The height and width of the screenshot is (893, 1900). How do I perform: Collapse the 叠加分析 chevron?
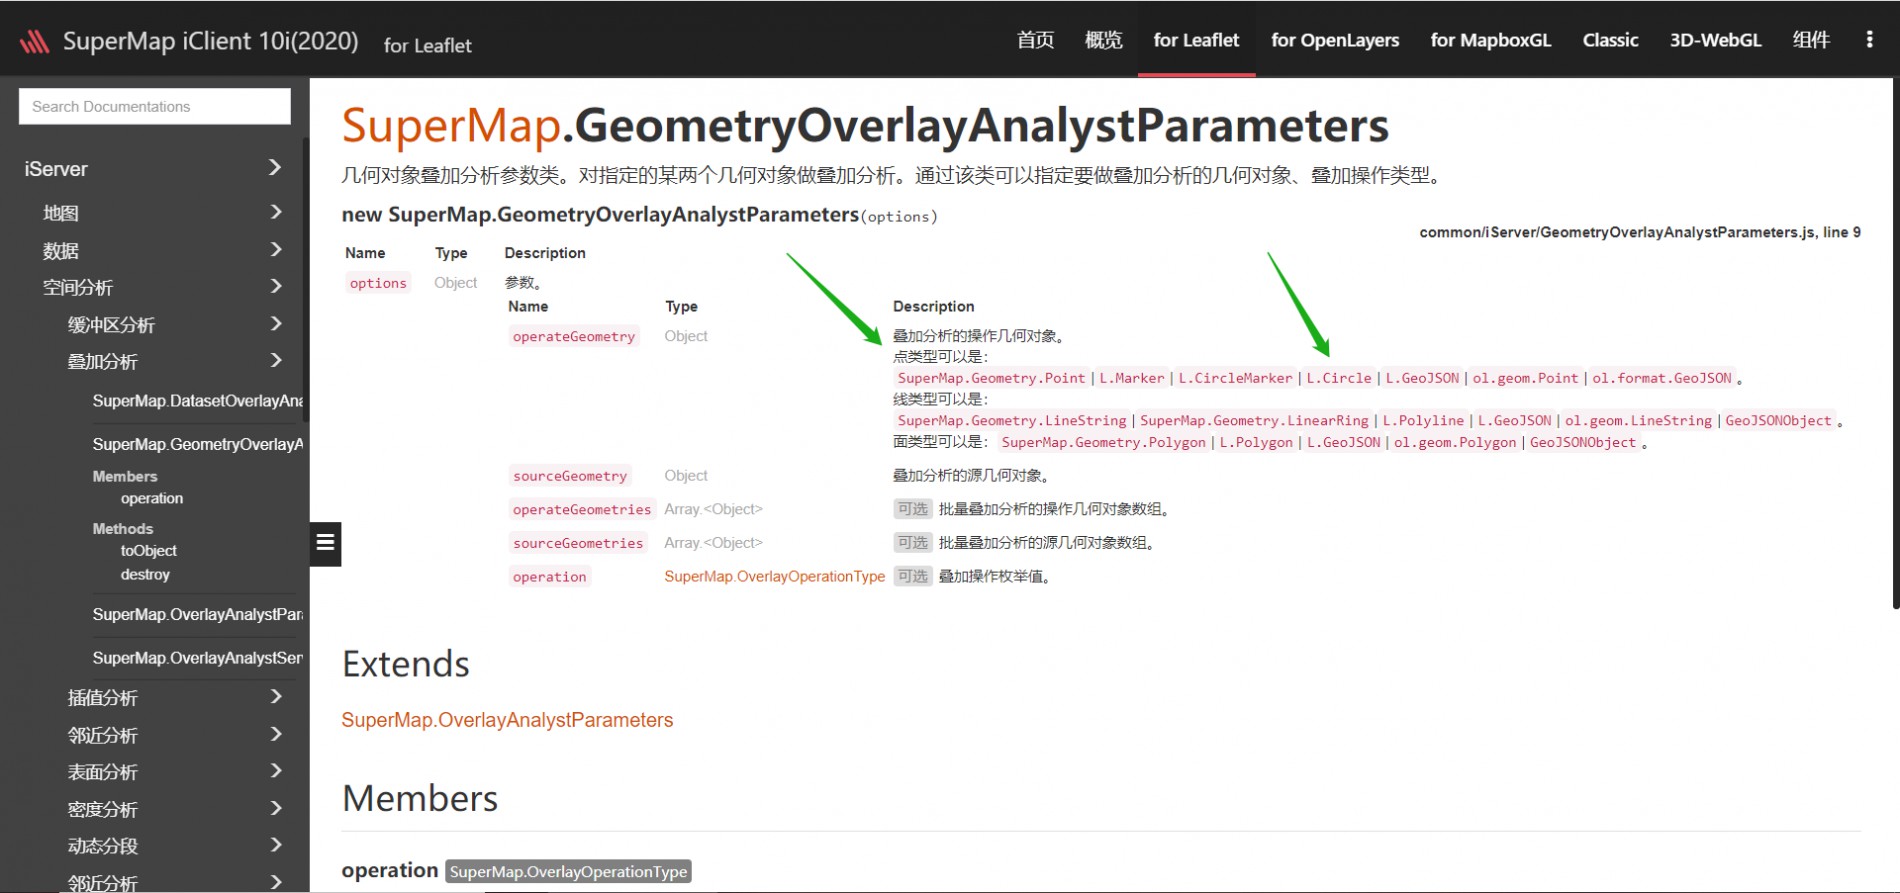(x=275, y=360)
